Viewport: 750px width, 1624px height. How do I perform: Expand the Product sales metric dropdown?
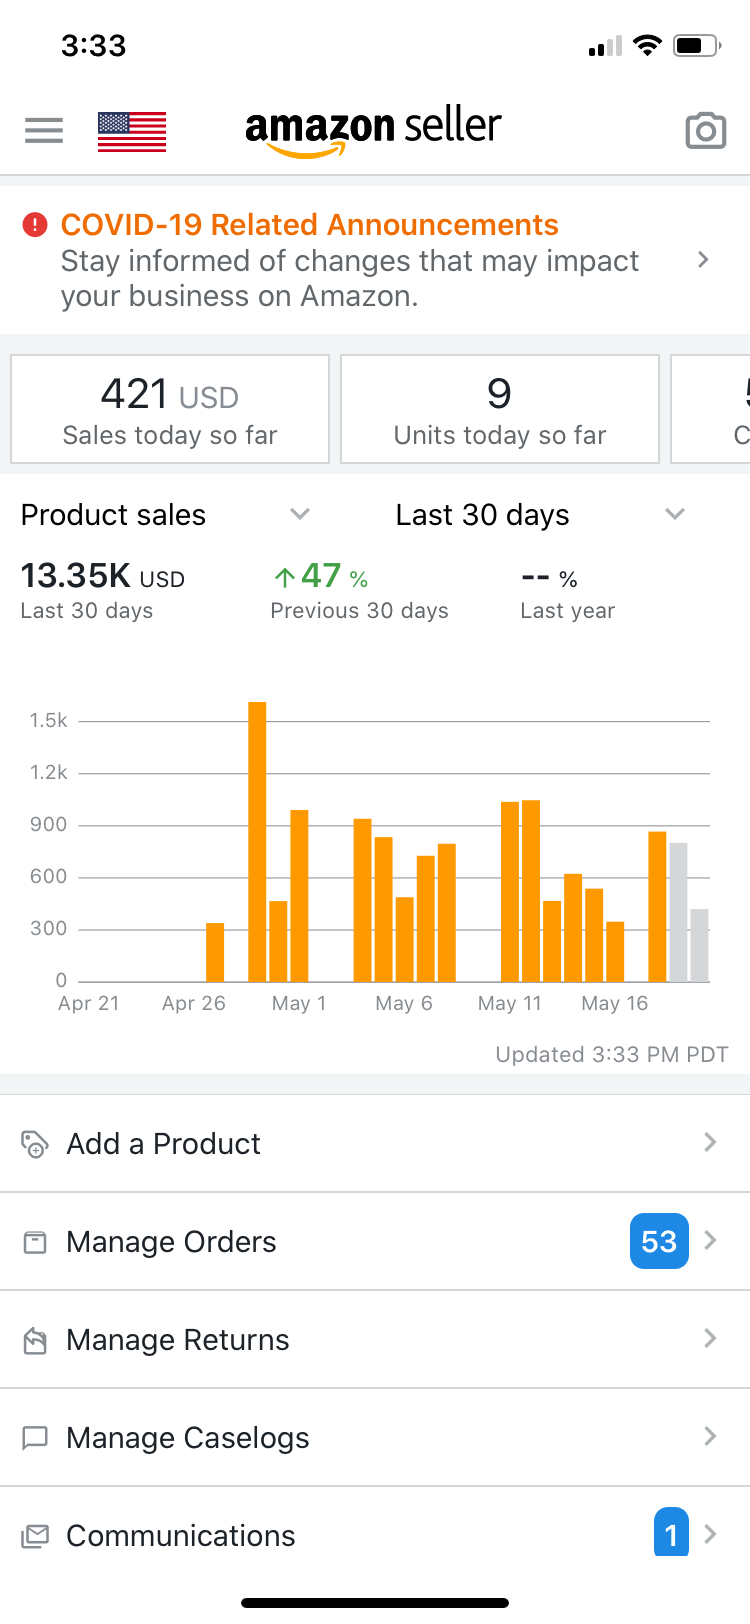point(299,514)
